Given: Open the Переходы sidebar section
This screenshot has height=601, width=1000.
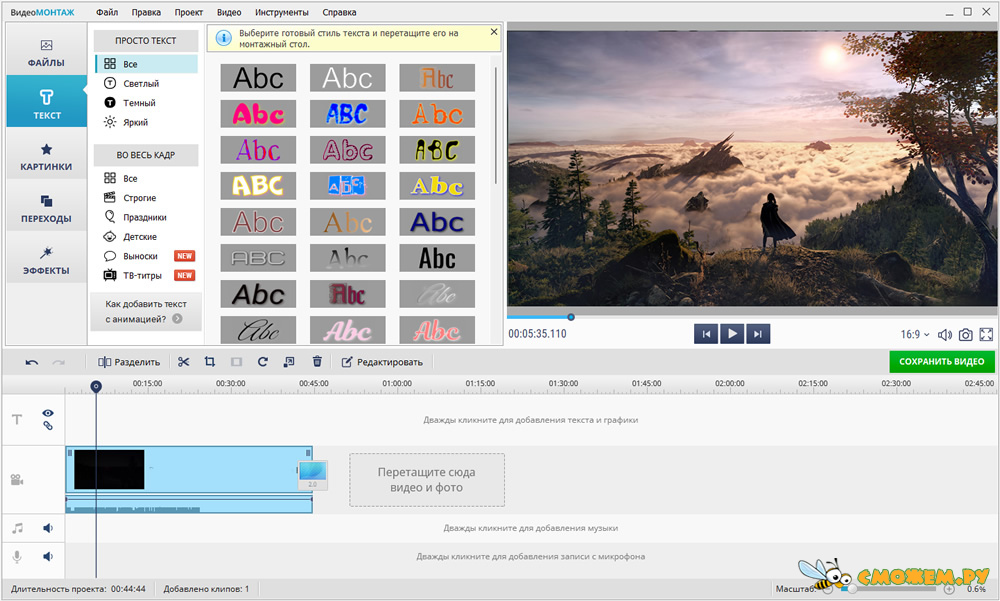Looking at the screenshot, I should (46, 209).
